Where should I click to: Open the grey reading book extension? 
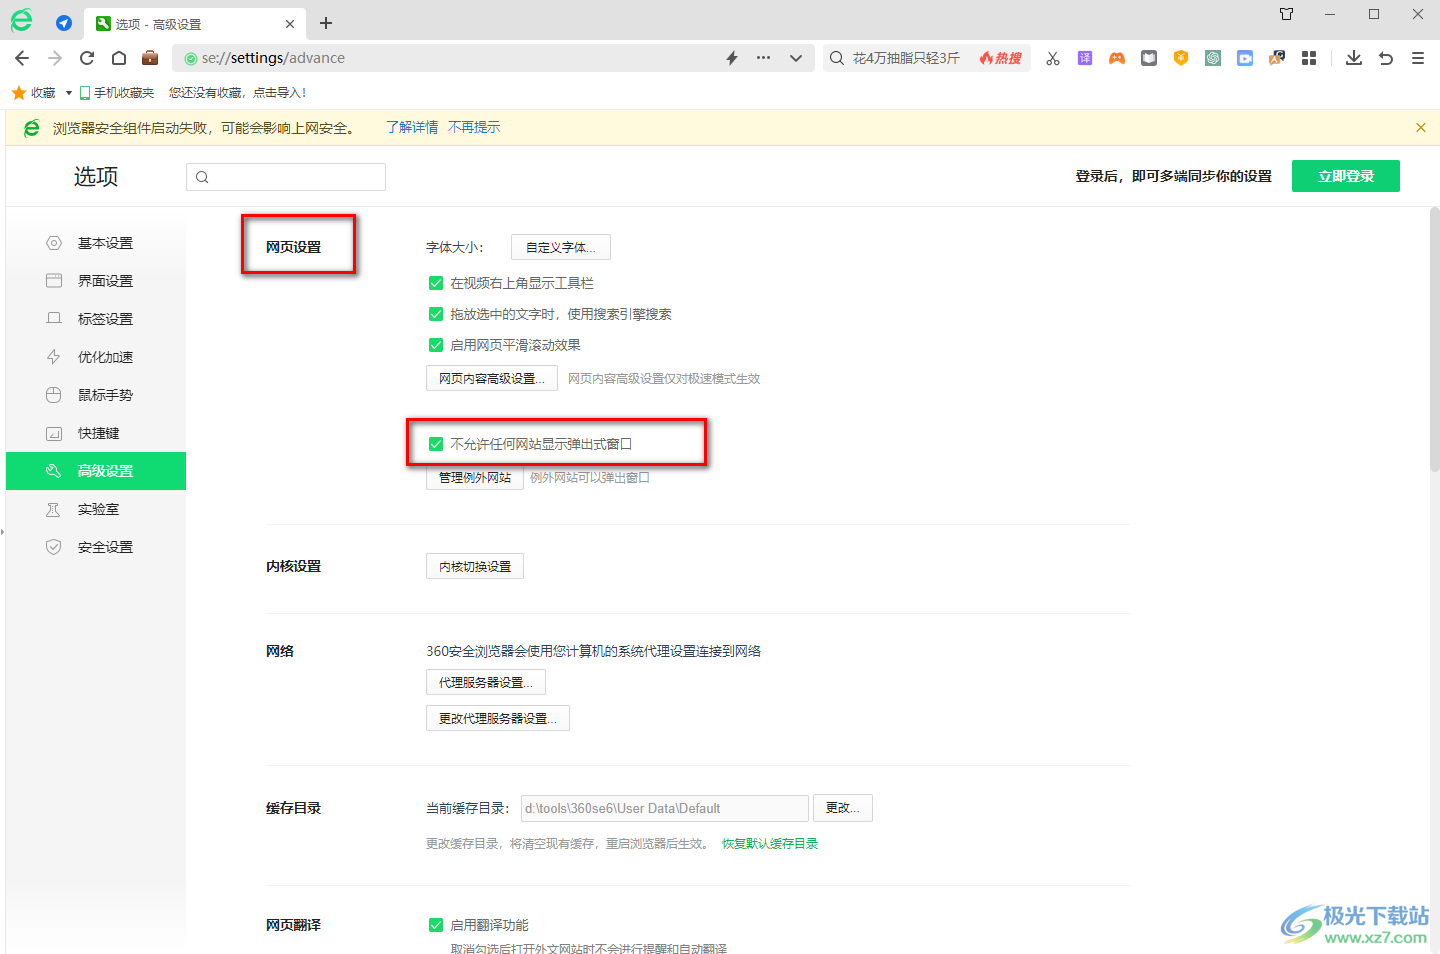[1149, 58]
